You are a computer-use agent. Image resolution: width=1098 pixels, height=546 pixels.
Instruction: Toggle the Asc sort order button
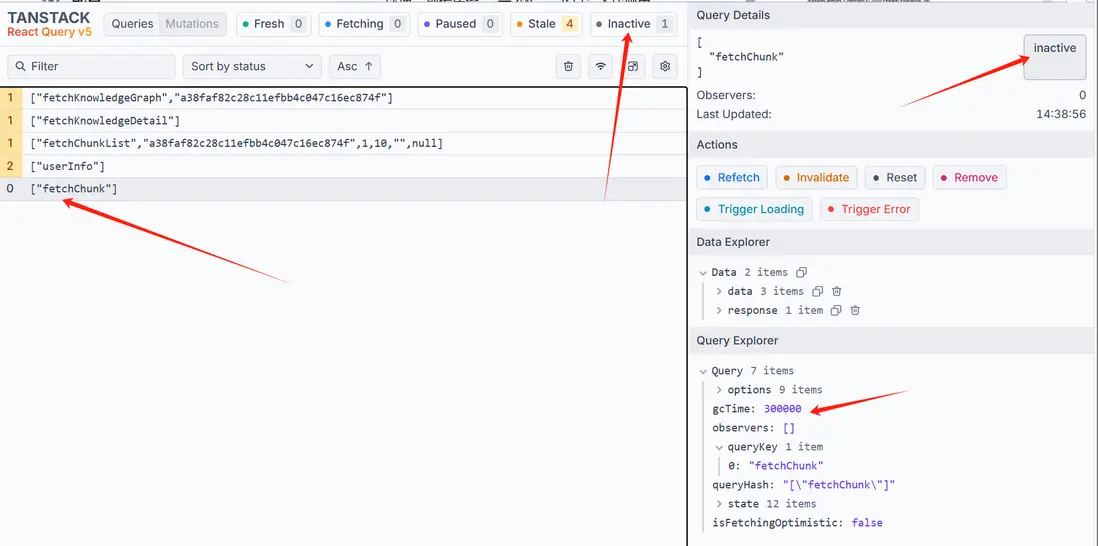coord(355,66)
